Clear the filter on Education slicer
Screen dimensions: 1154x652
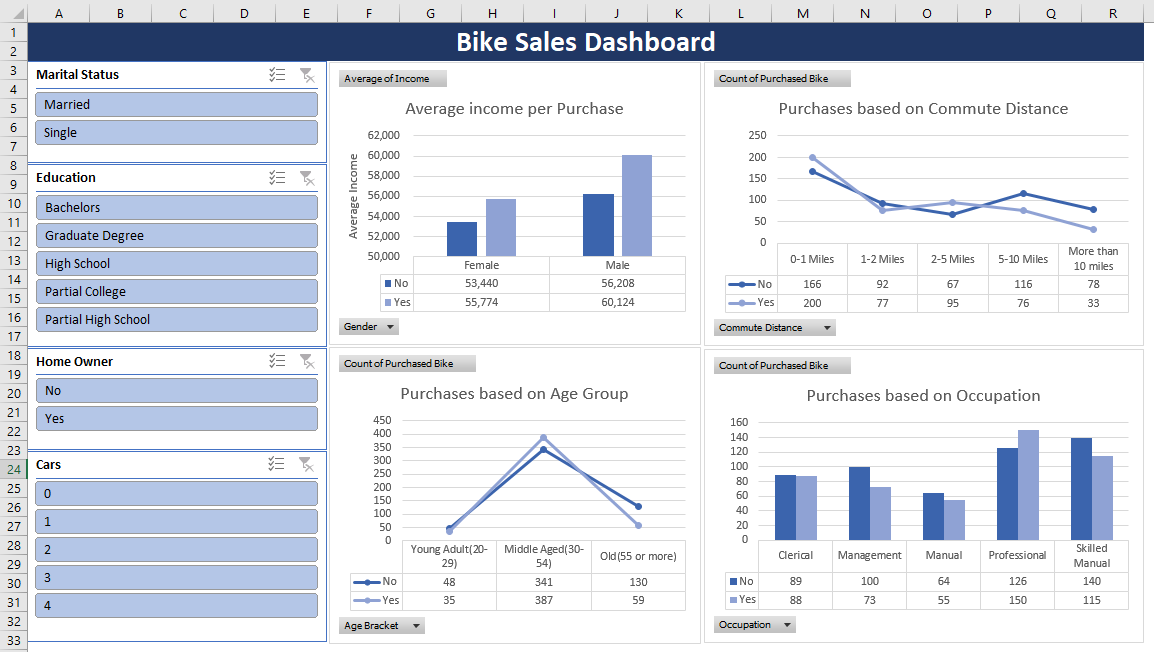pos(308,177)
